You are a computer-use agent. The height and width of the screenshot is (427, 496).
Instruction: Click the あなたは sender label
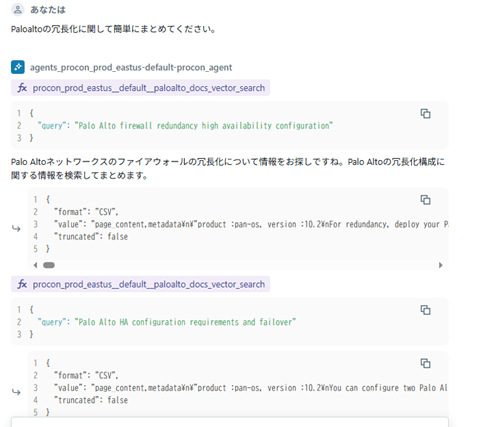(x=48, y=10)
